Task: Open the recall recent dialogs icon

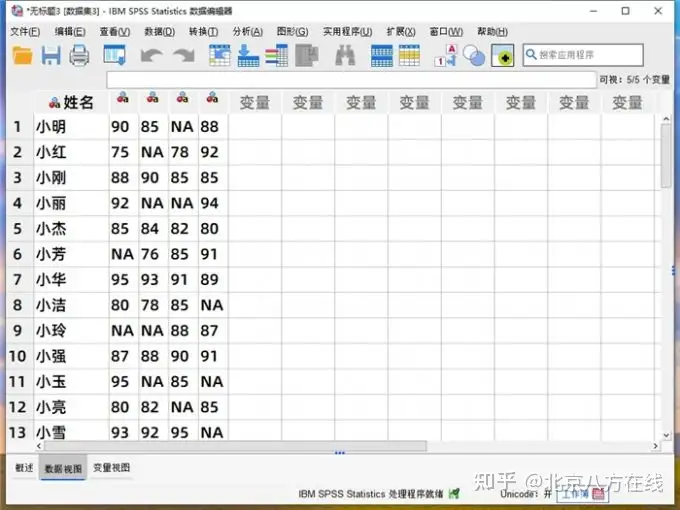Action: click(x=115, y=56)
